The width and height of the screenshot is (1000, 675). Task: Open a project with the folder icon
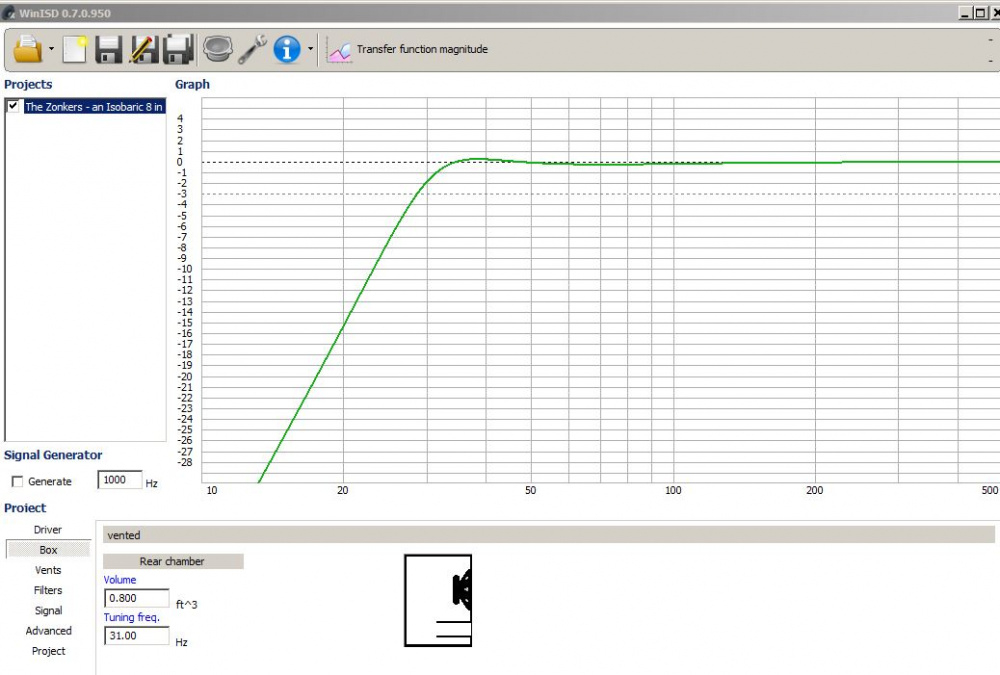click(x=27, y=48)
